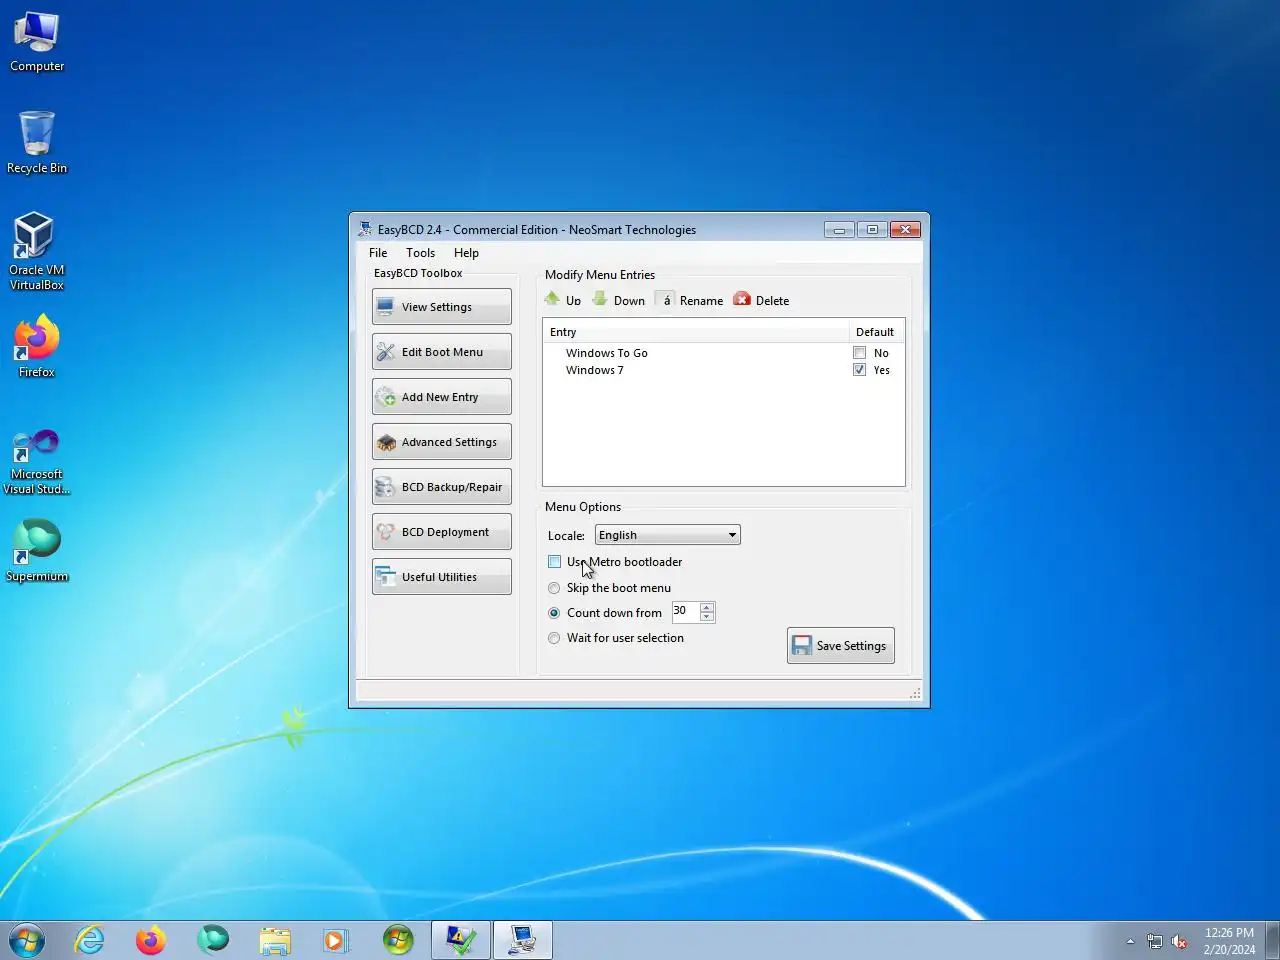
Task: Open Supermium desktop shortcut
Action: pos(37,550)
